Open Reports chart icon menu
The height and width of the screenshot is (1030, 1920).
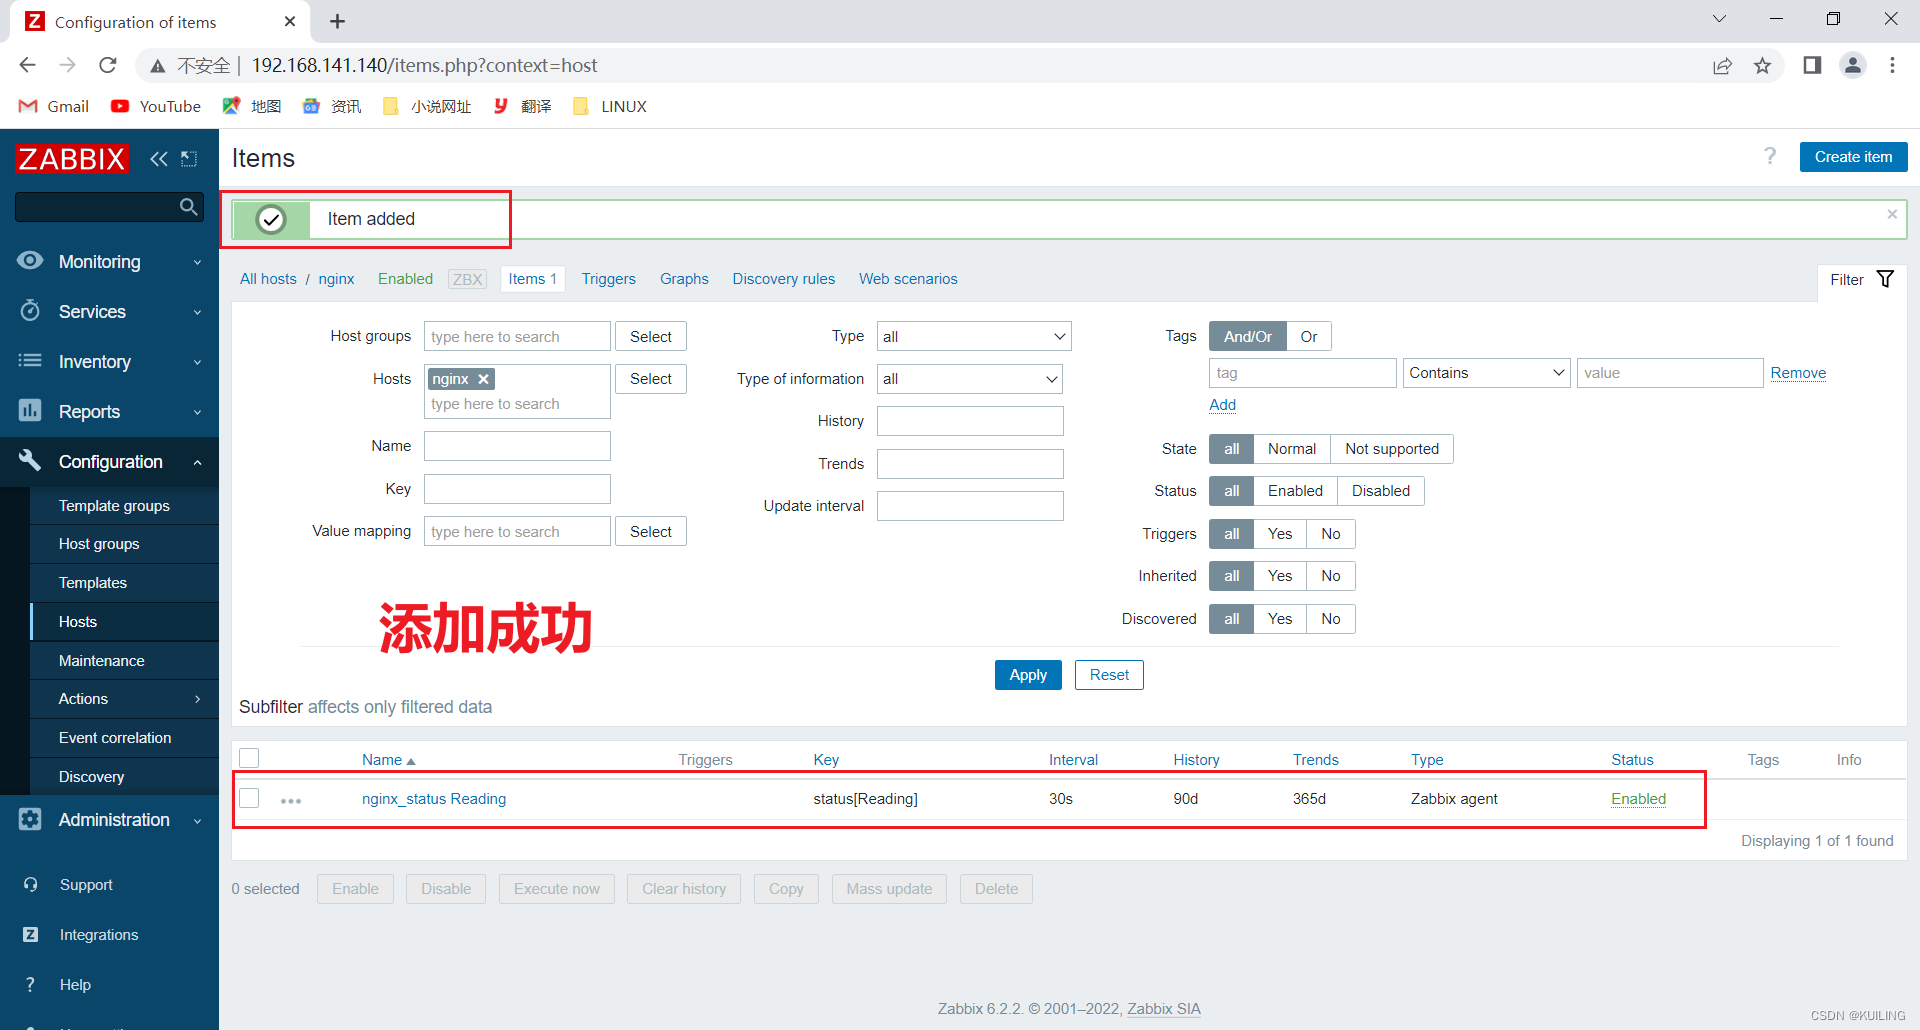click(30, 411)
